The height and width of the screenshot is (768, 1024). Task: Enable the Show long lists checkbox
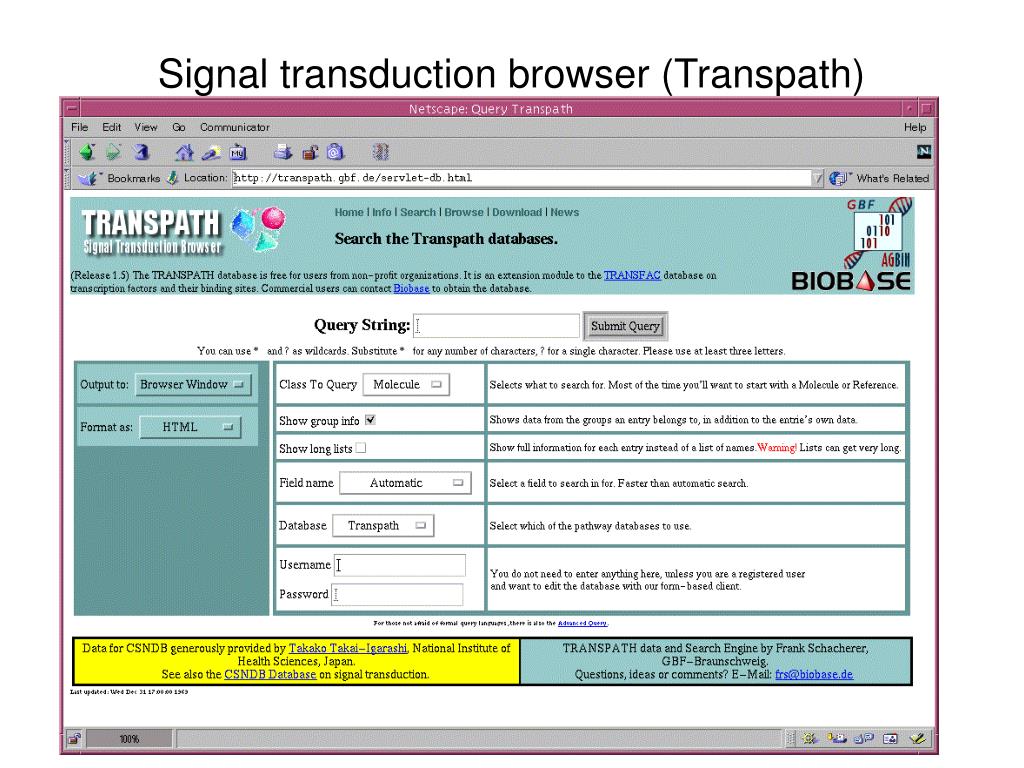(360, 448)
